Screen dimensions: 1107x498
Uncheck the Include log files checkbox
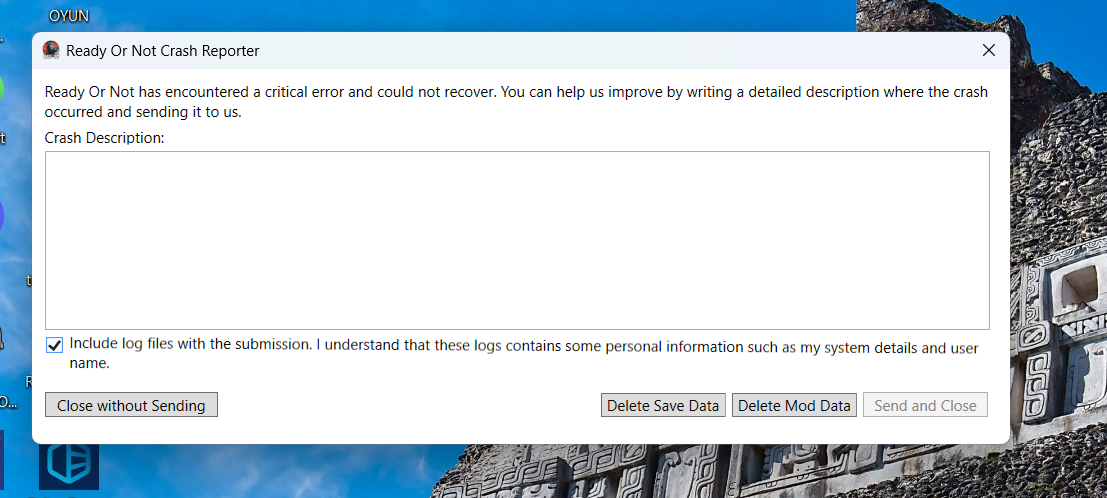pos(54,345)
